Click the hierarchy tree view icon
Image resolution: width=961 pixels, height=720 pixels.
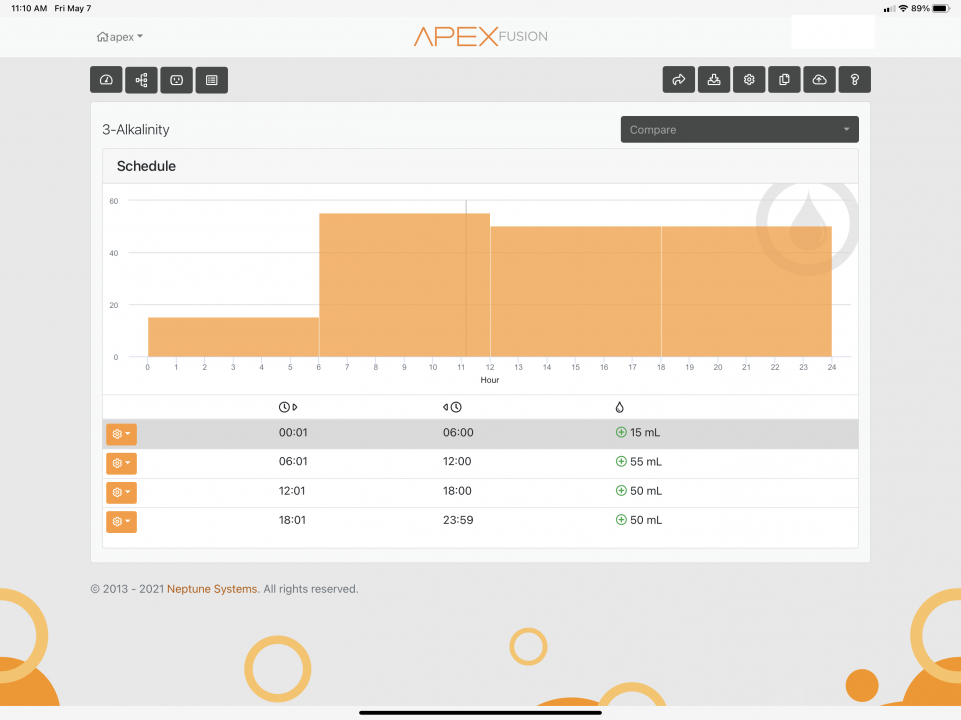141,80
